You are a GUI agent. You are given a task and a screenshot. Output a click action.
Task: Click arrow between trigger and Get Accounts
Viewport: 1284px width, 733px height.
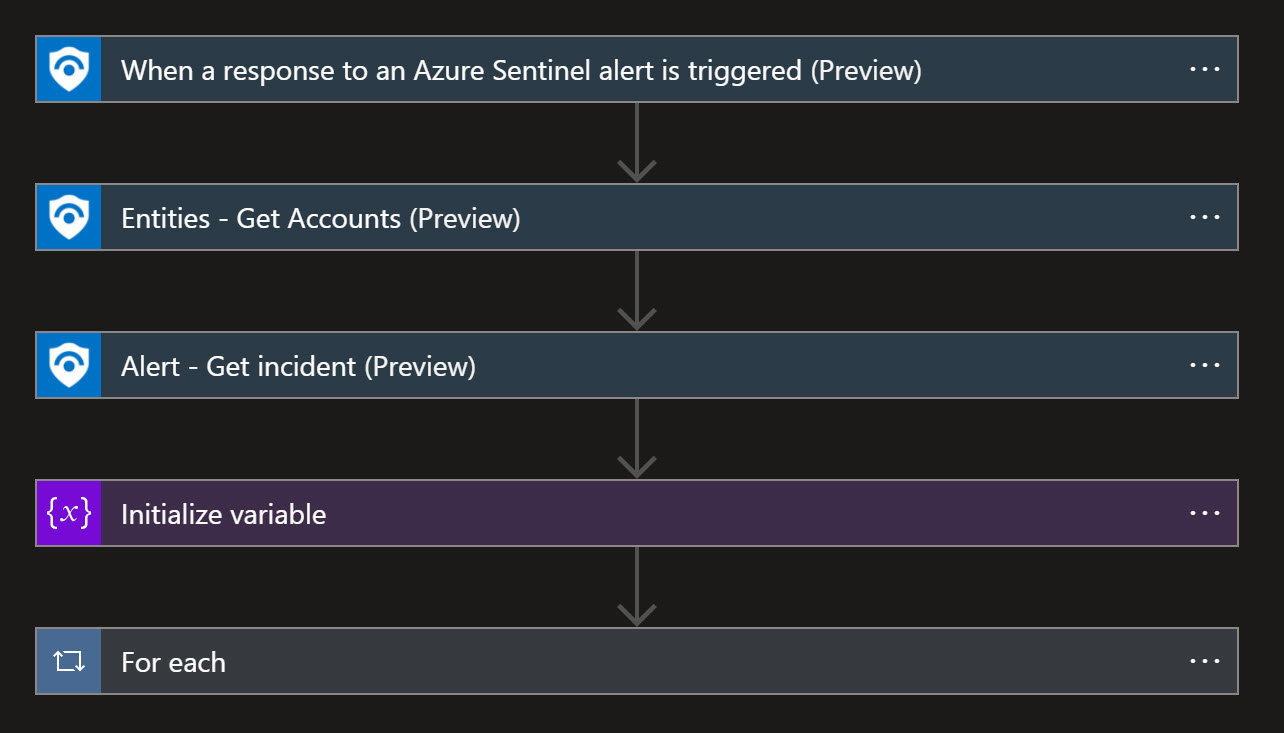637,143
